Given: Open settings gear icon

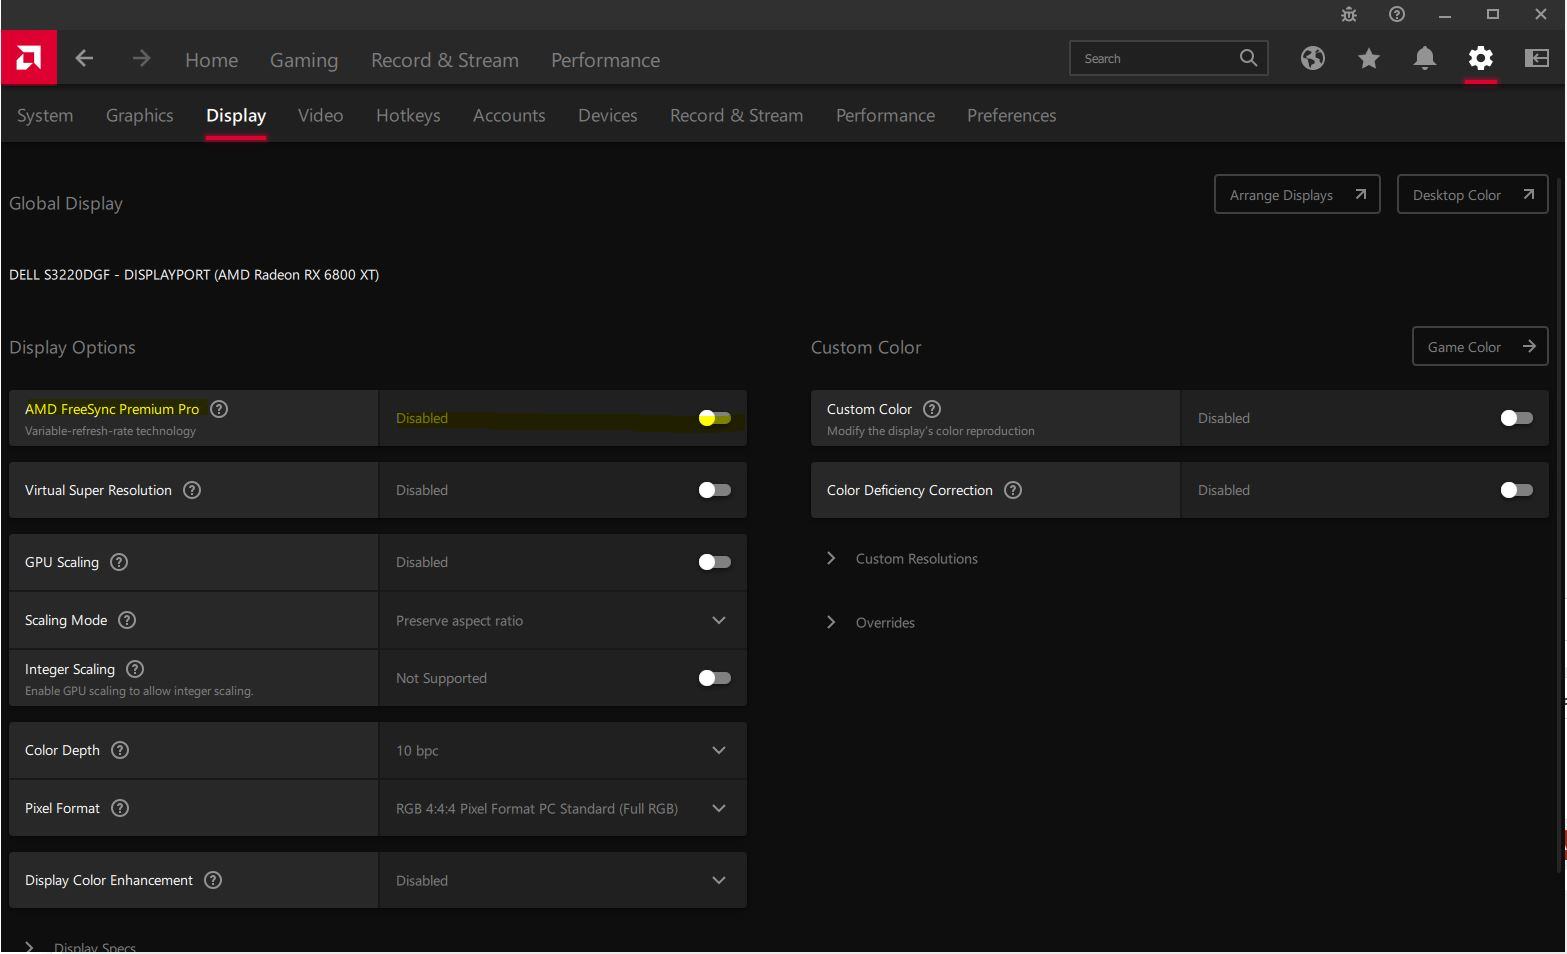Looking at the screenshot, I should point(1481,58).
